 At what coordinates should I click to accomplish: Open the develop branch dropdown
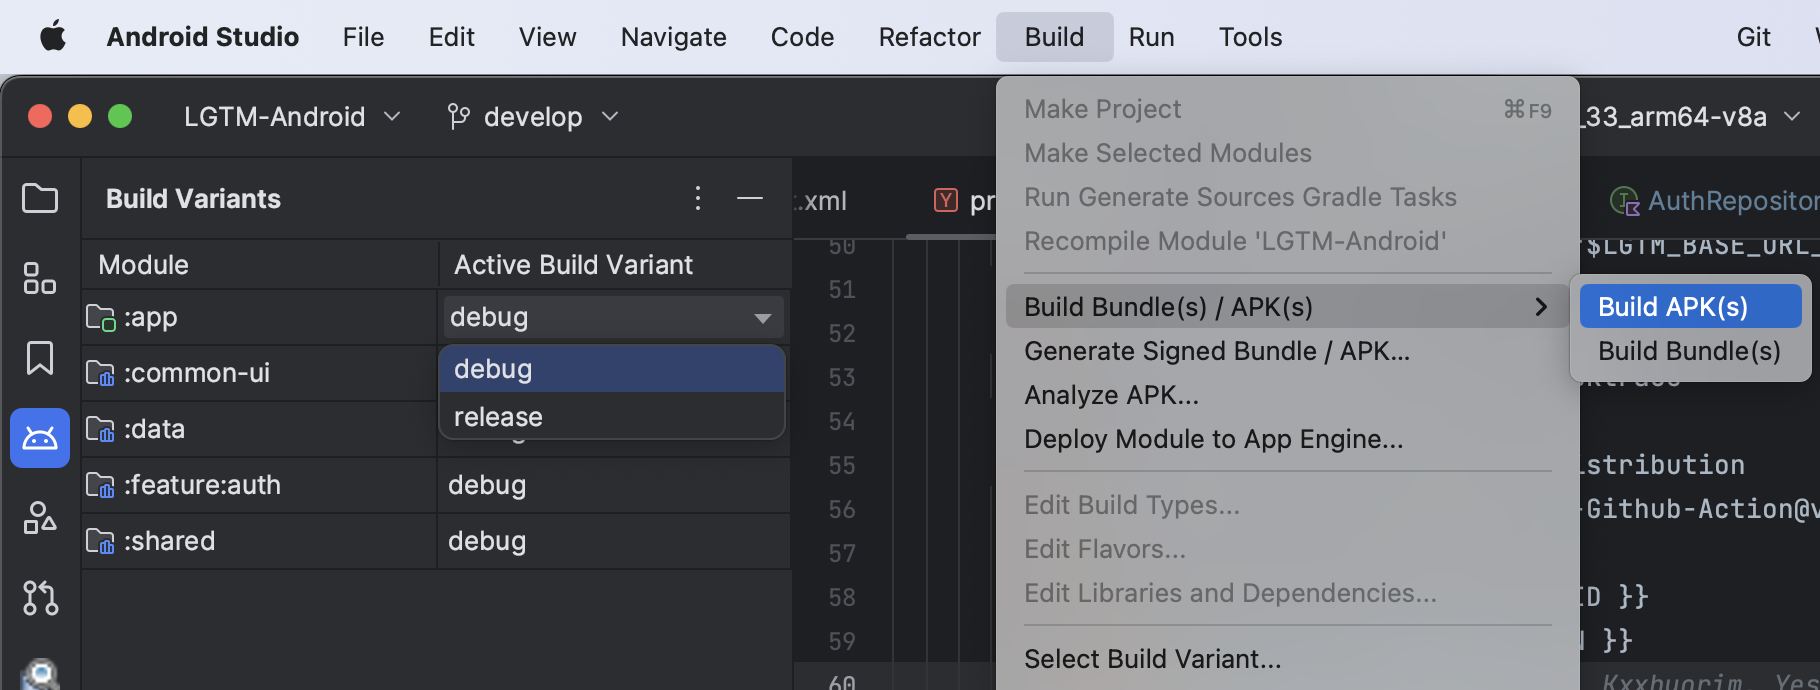tap(532, 117)
